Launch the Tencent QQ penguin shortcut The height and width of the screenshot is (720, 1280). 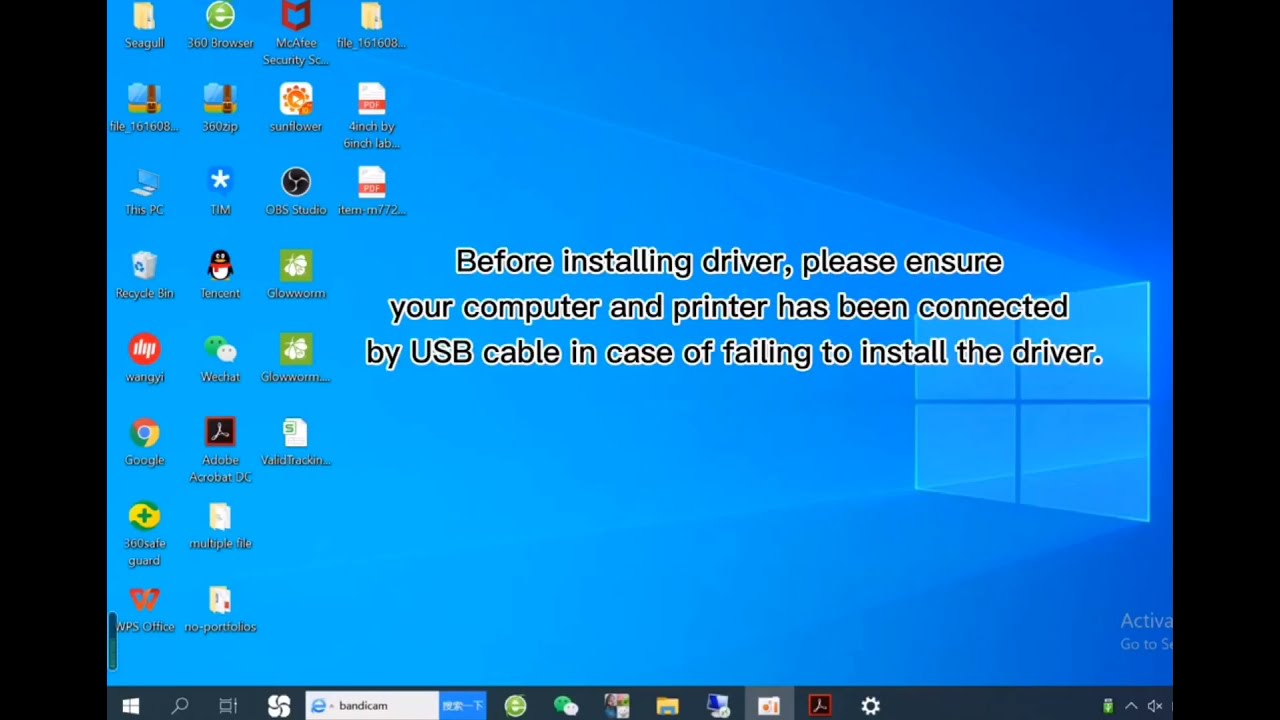pyautogui.click(x=220, y=275)
